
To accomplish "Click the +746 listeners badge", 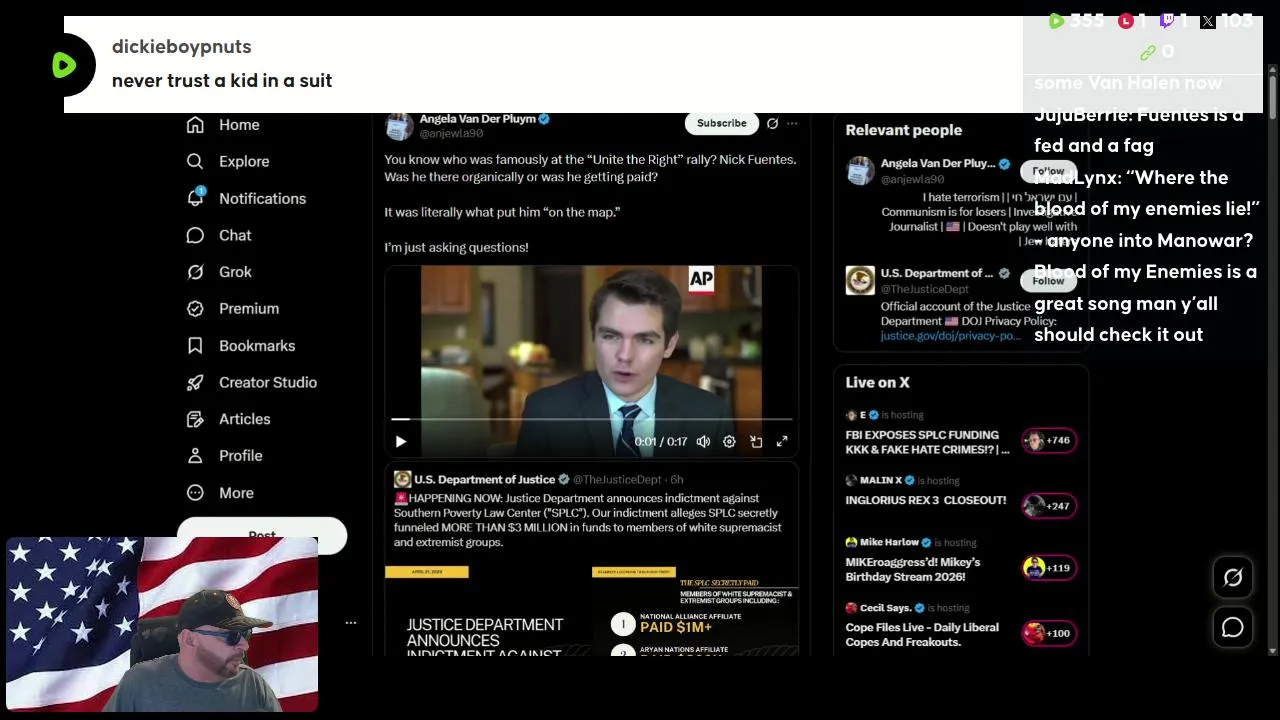I will point(1049,441).
